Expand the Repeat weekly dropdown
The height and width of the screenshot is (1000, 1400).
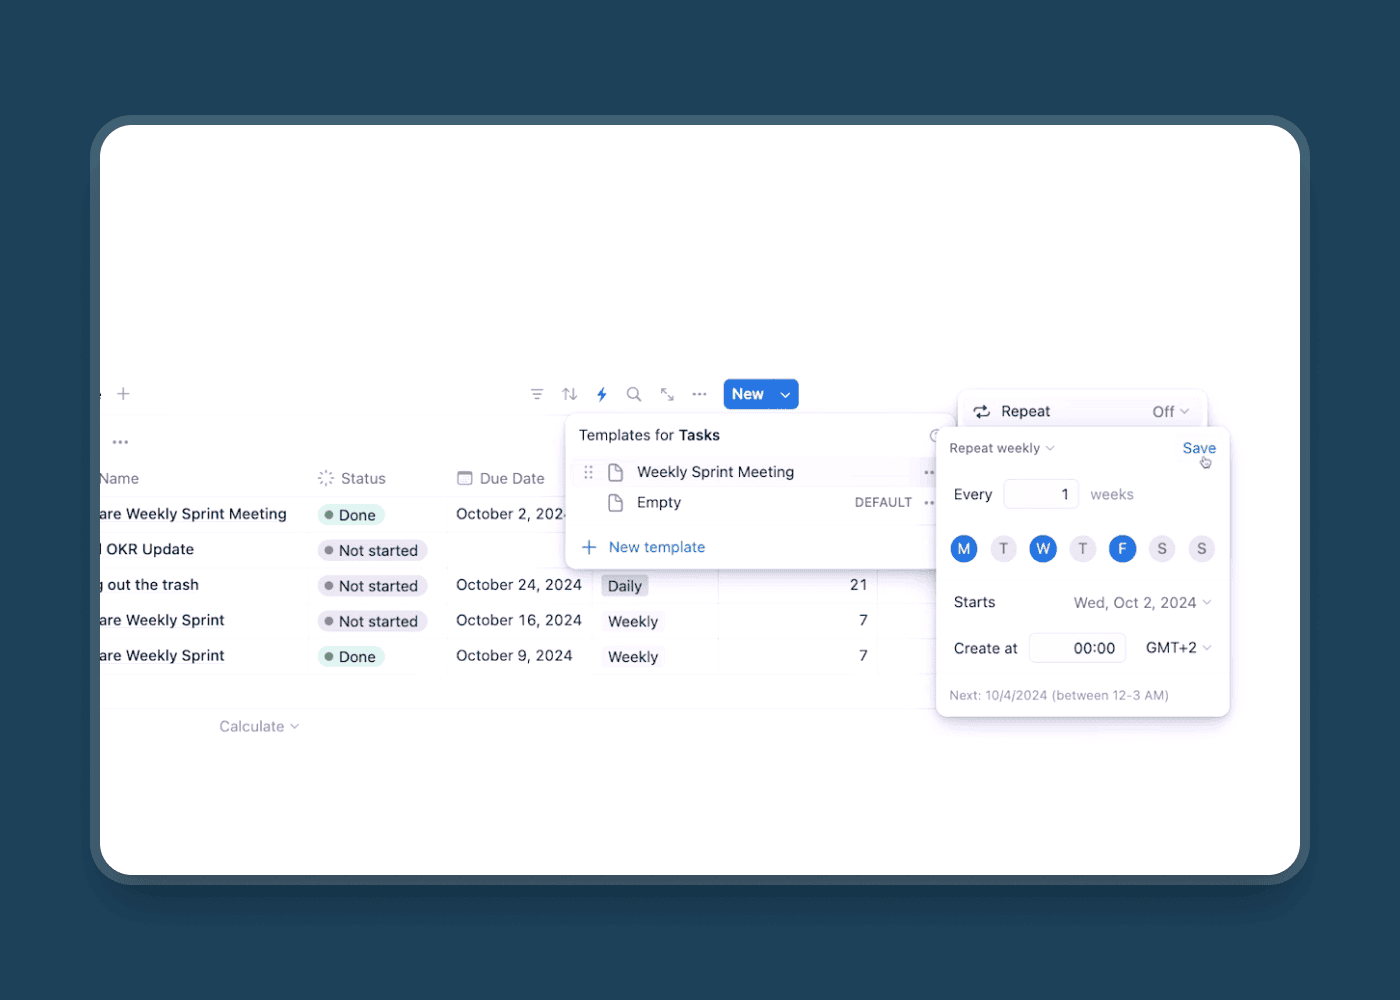(1001, 448)
